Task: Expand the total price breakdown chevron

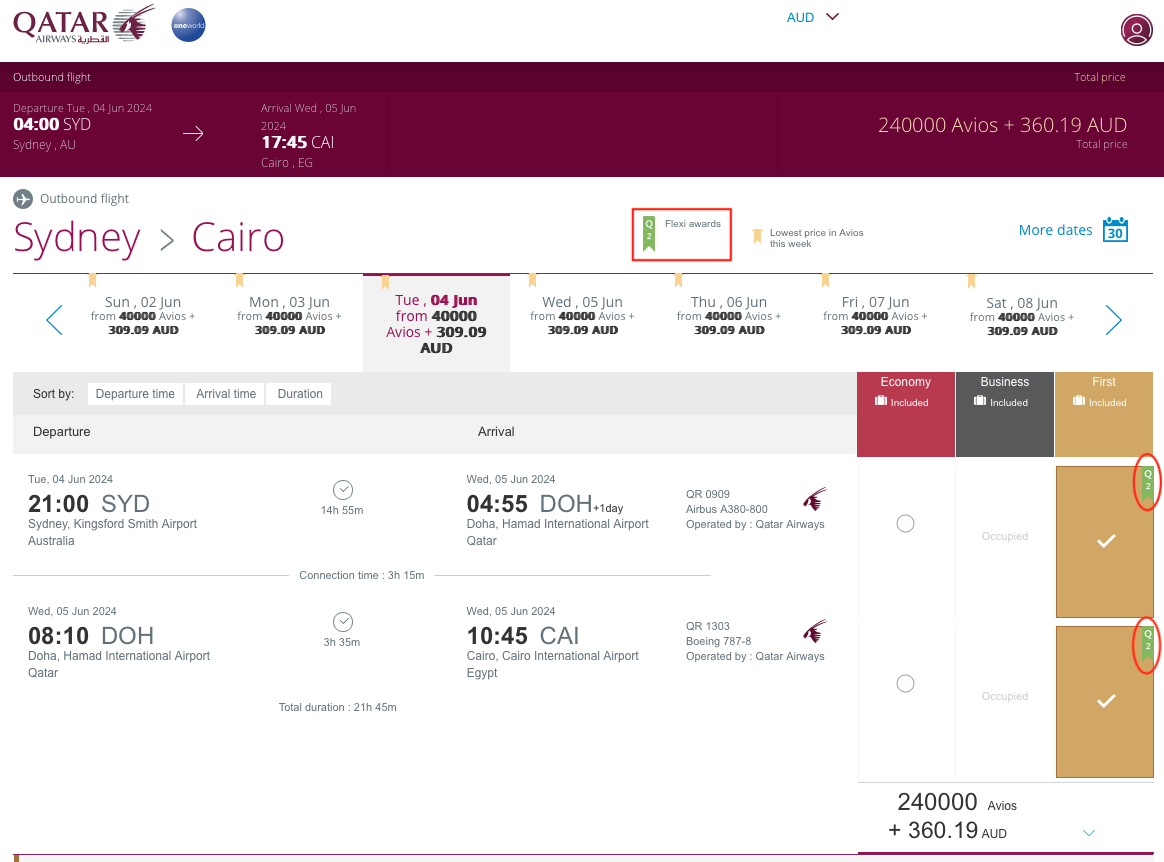Action: [1088, 830]
